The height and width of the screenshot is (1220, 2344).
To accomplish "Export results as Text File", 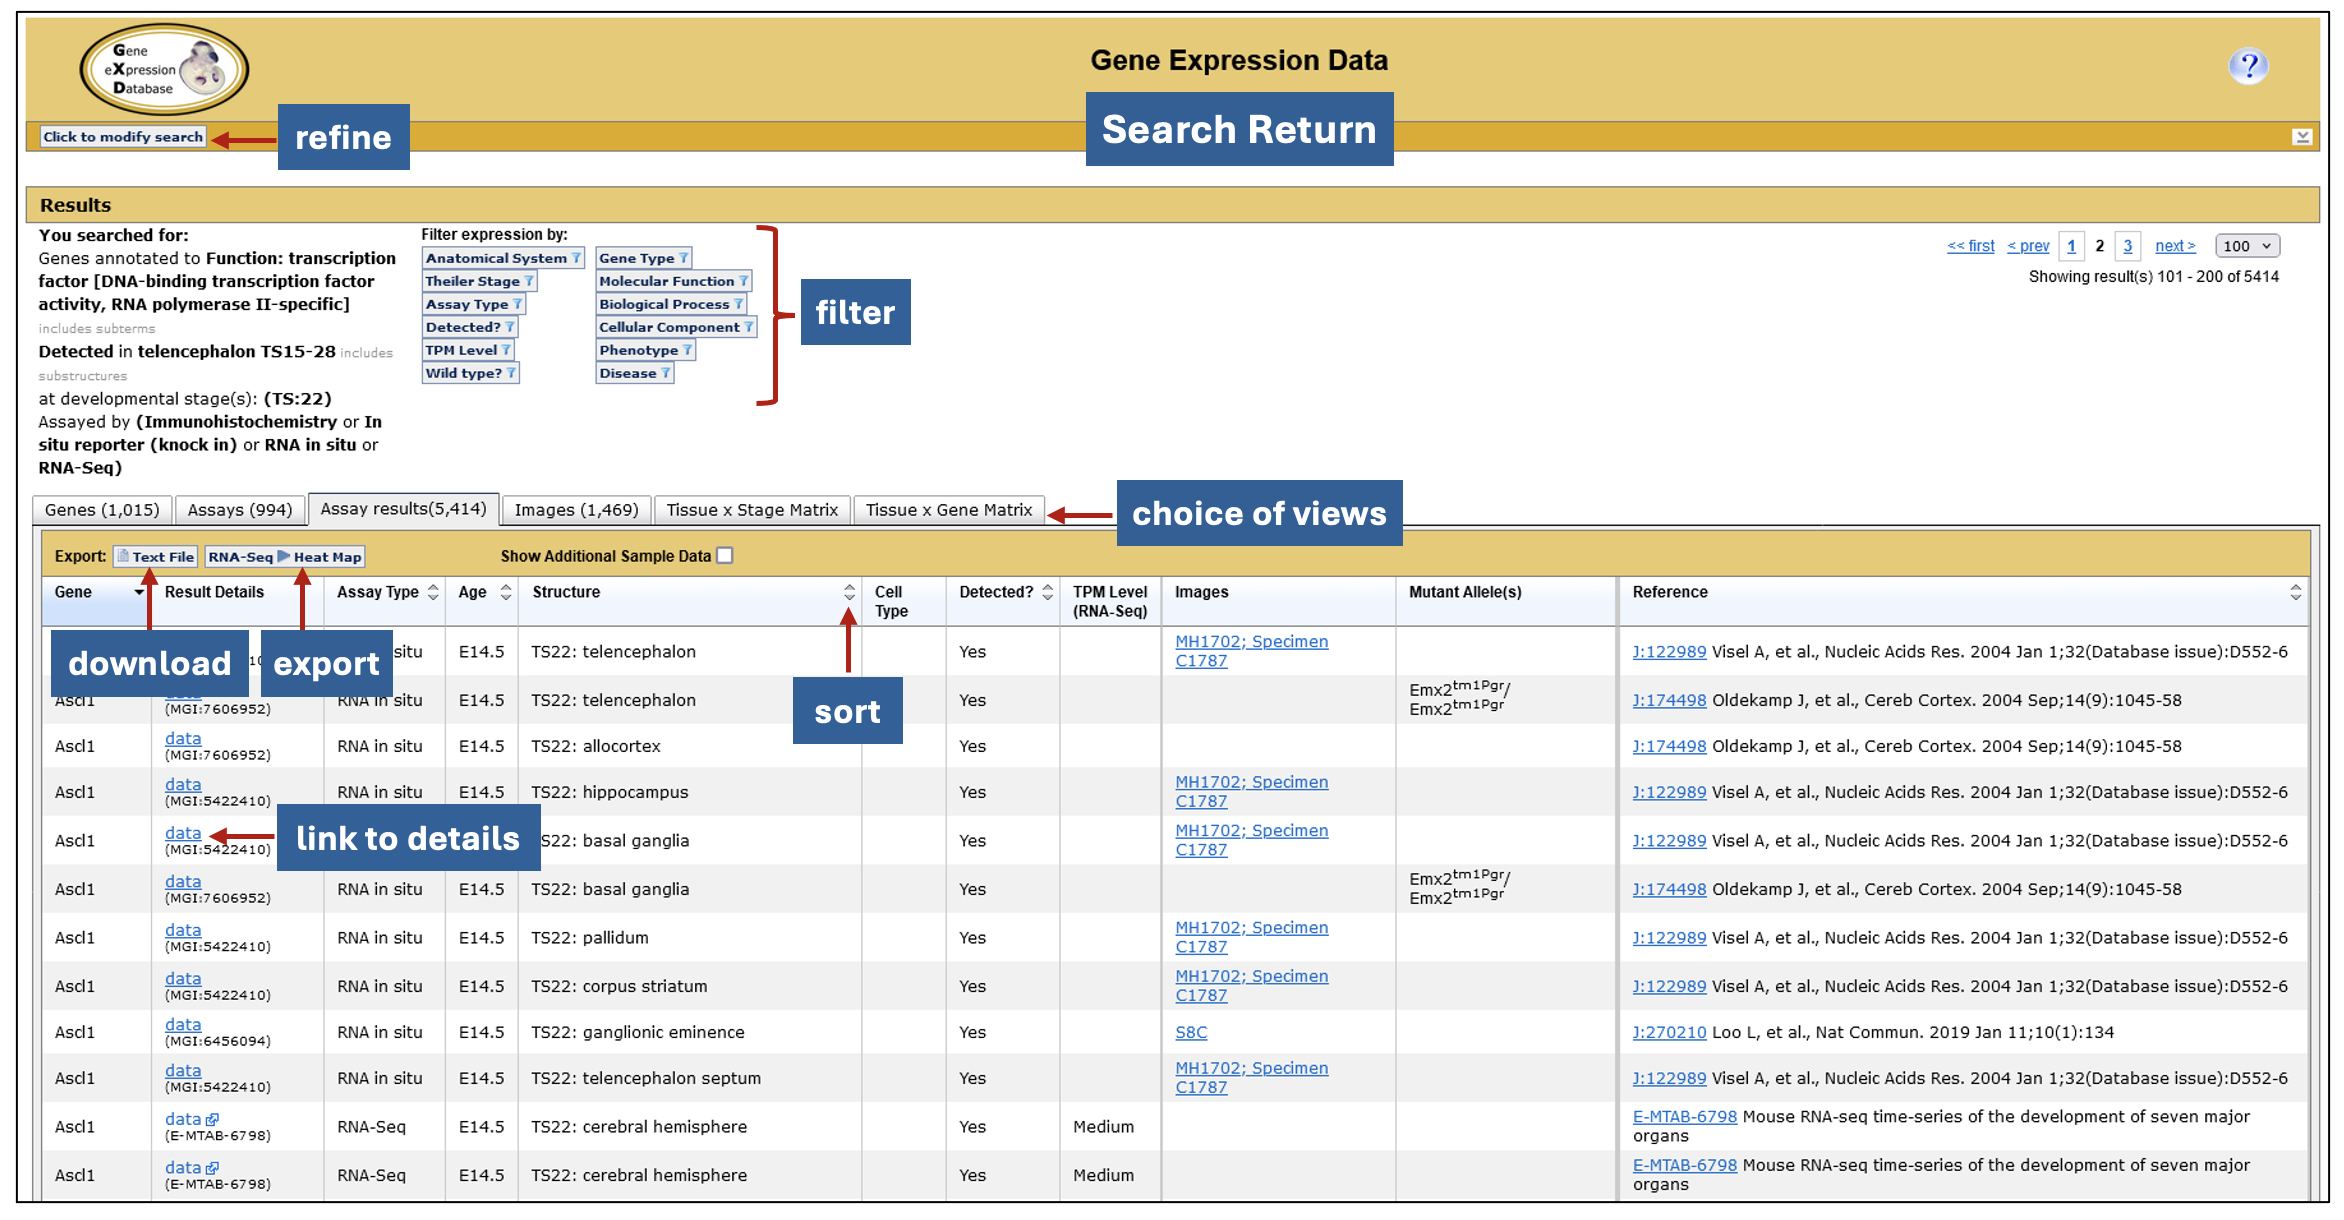I will [155, 557].
